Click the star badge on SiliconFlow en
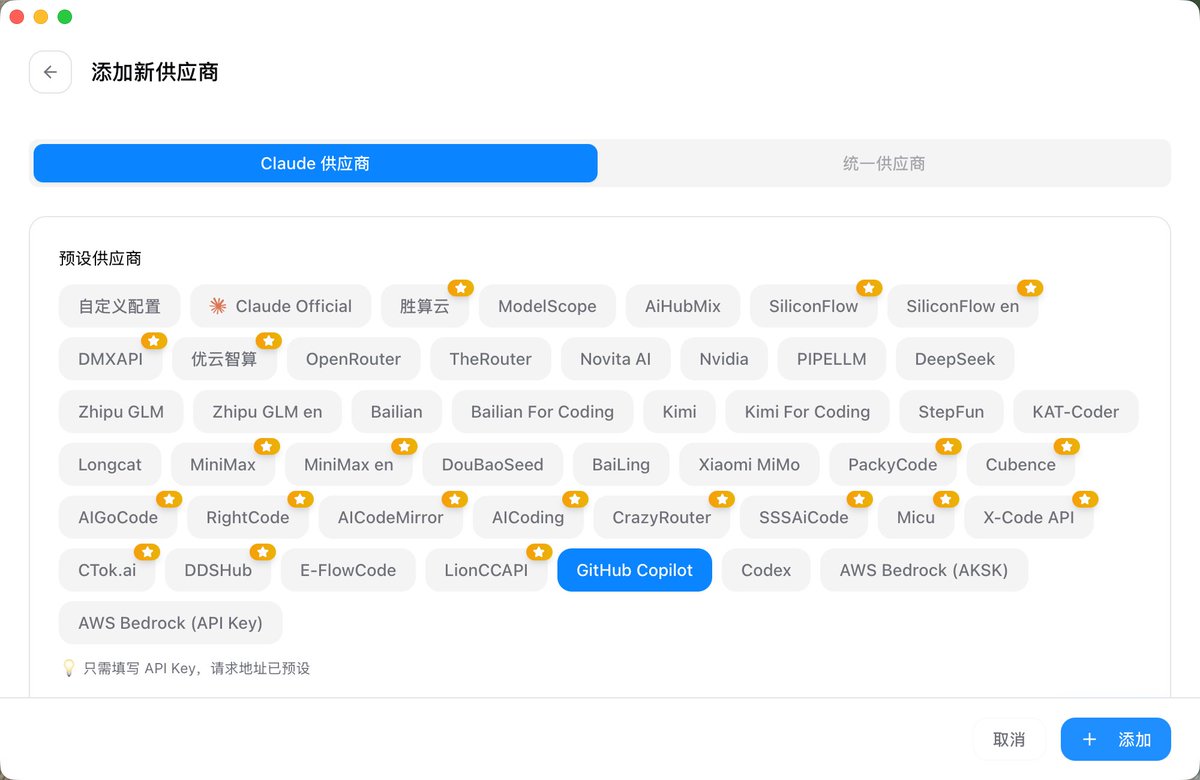This screenshot has width=1200, height=780. 1030,288
